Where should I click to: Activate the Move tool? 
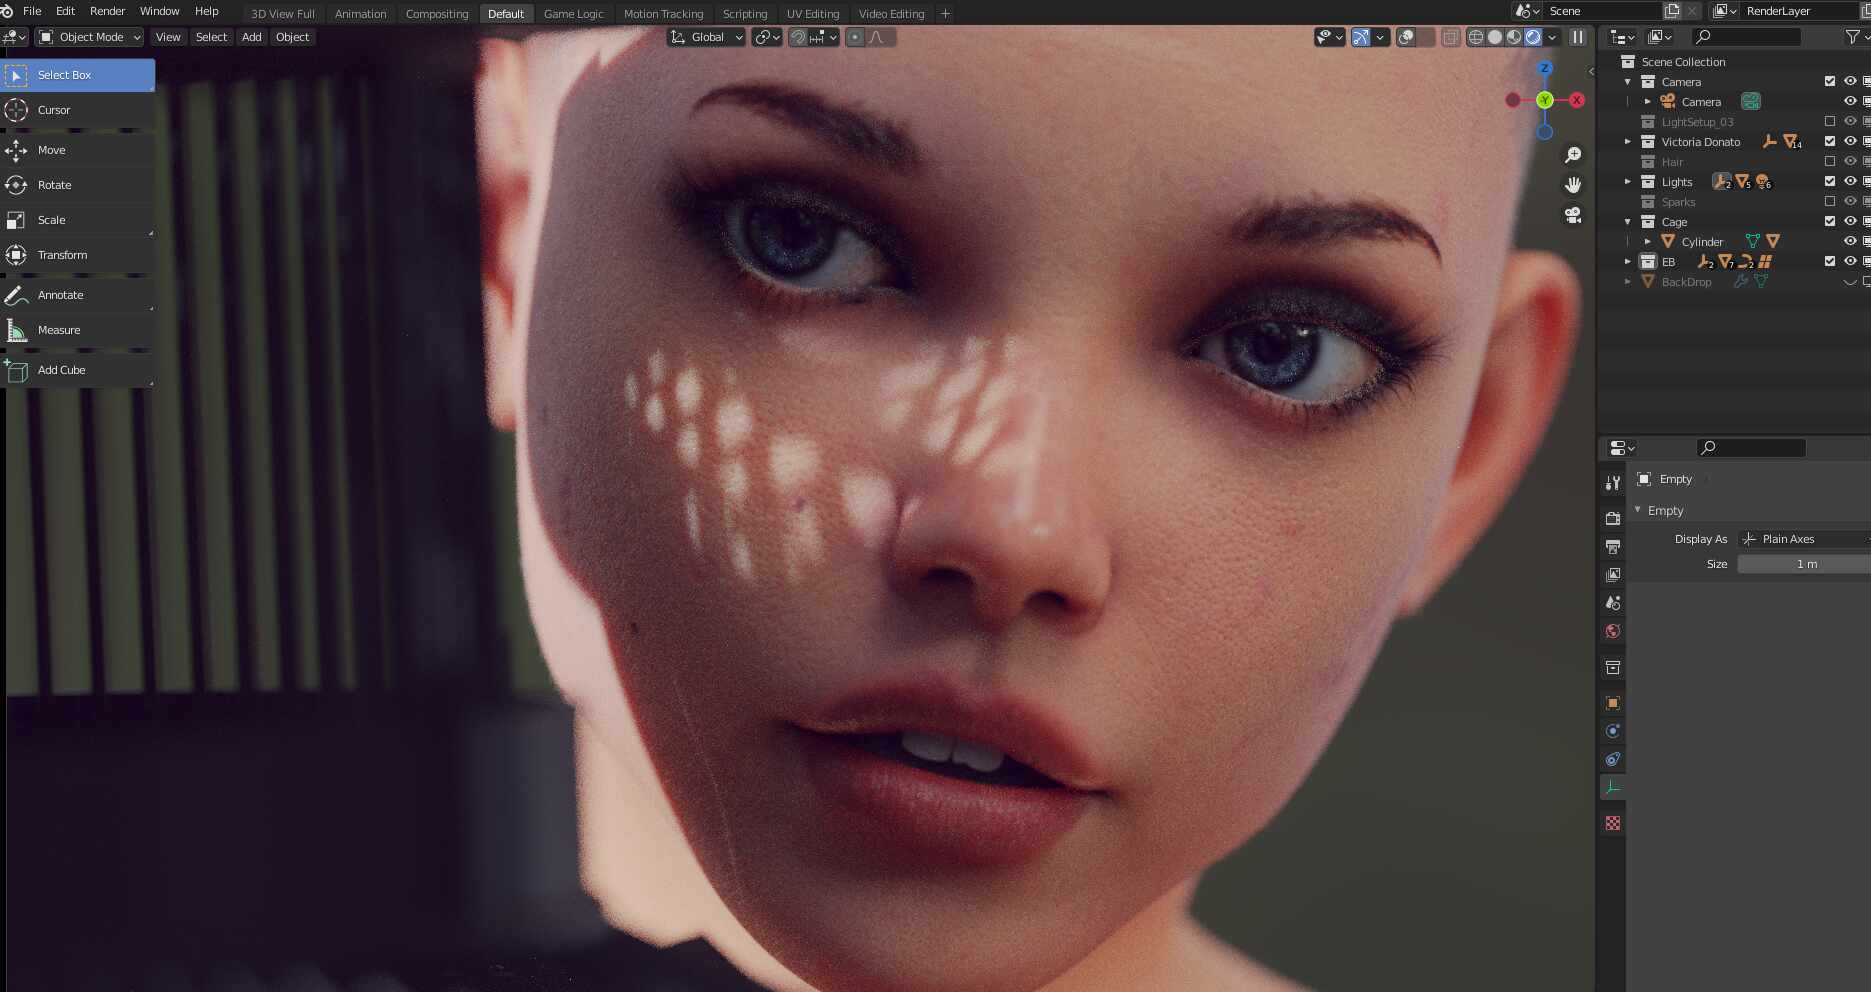78,150
